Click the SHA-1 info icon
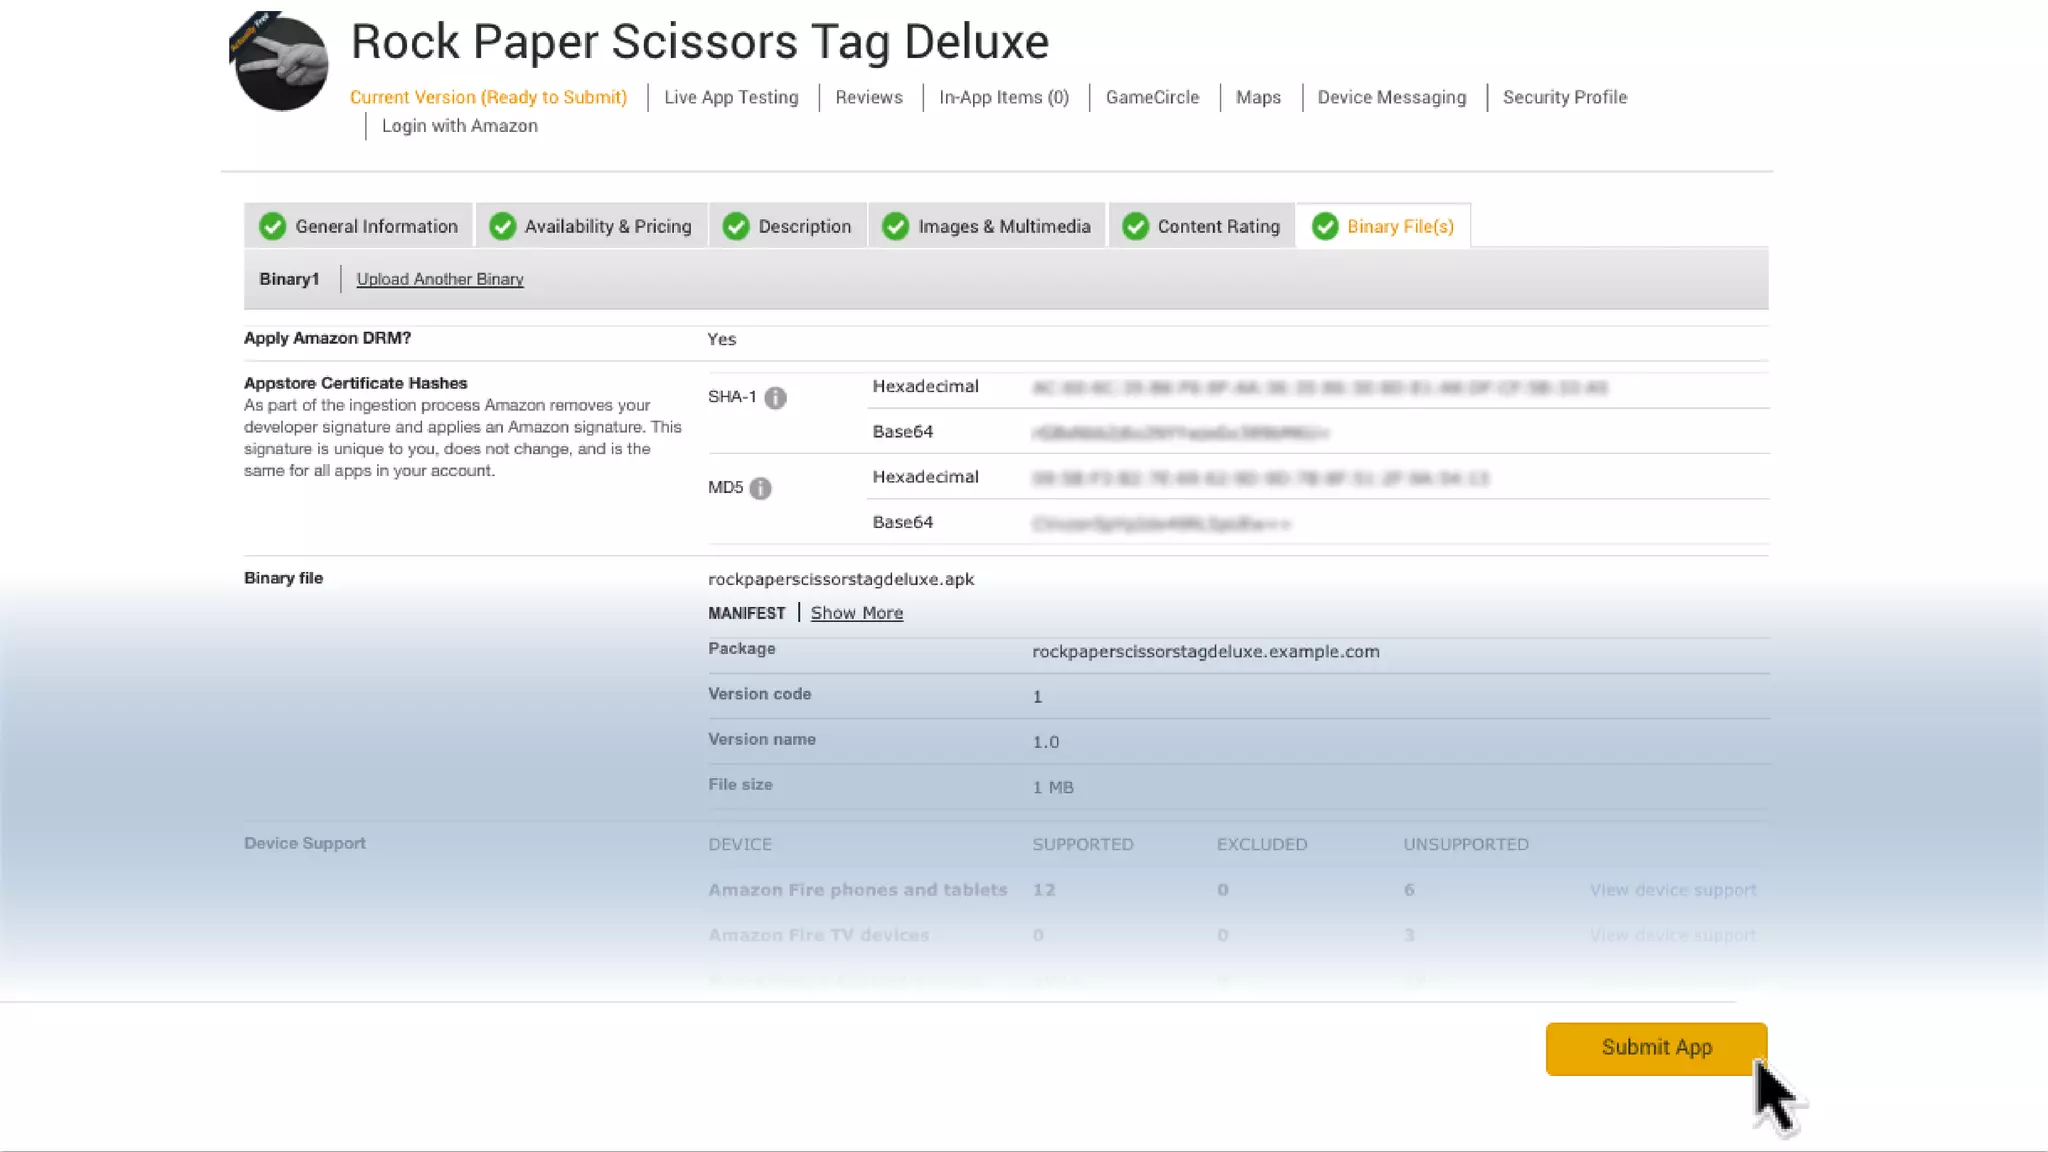2048x1152 pixels. [x=775, y=398]
